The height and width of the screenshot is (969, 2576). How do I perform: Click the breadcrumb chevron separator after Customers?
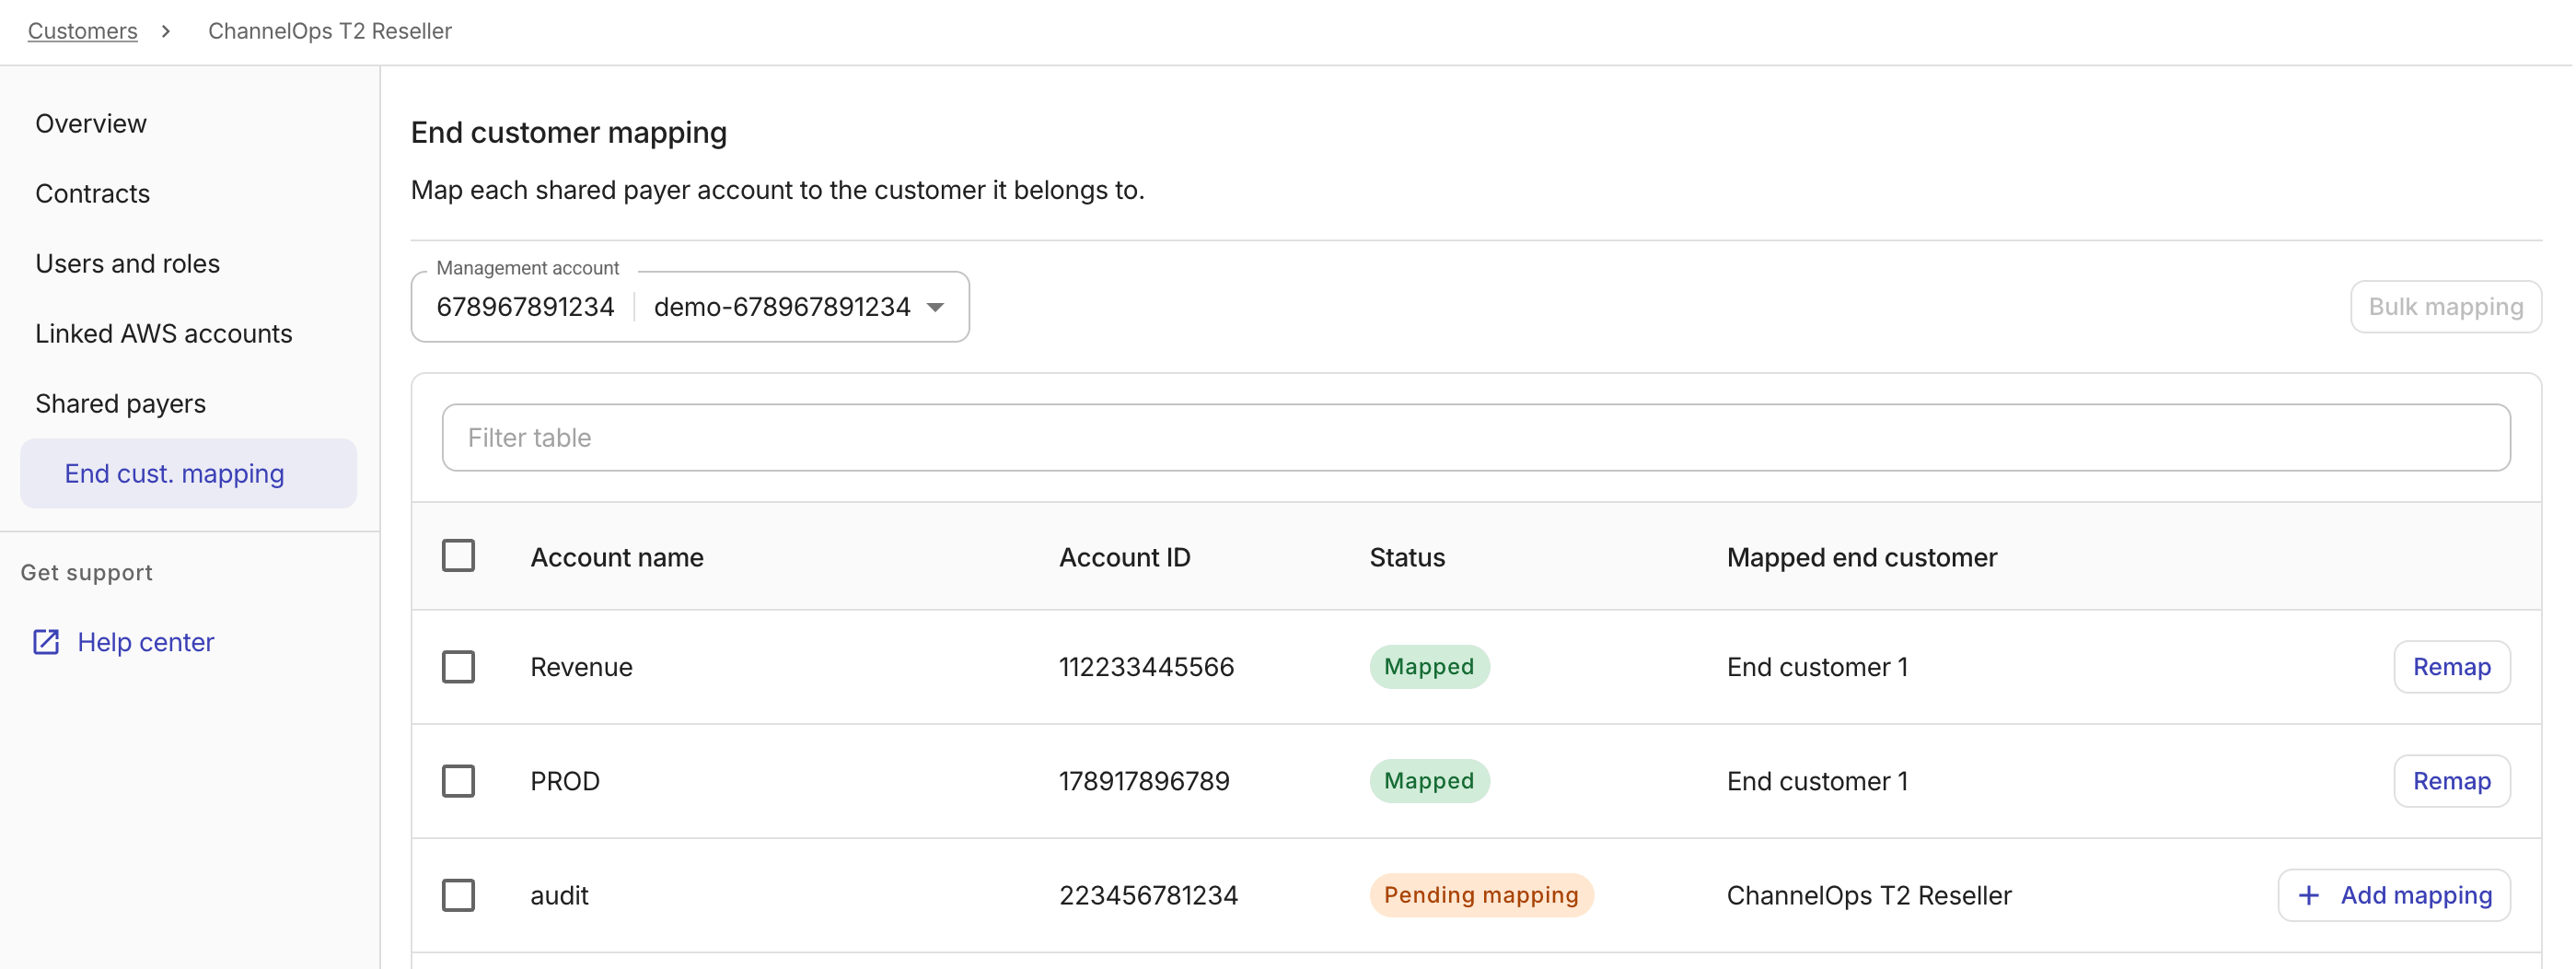click(x=166, y=31)
